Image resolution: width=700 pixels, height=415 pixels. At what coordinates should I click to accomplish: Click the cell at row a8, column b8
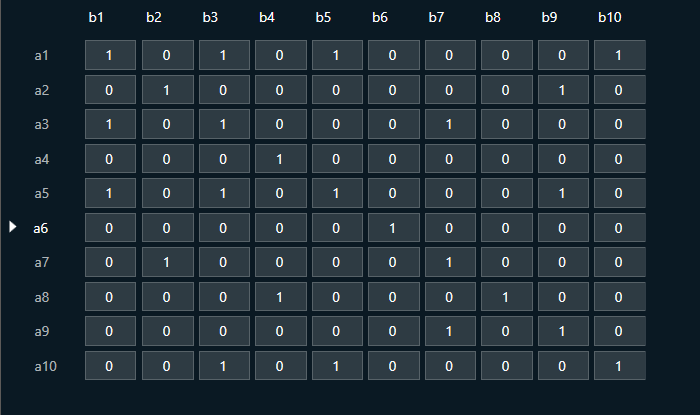507,297
